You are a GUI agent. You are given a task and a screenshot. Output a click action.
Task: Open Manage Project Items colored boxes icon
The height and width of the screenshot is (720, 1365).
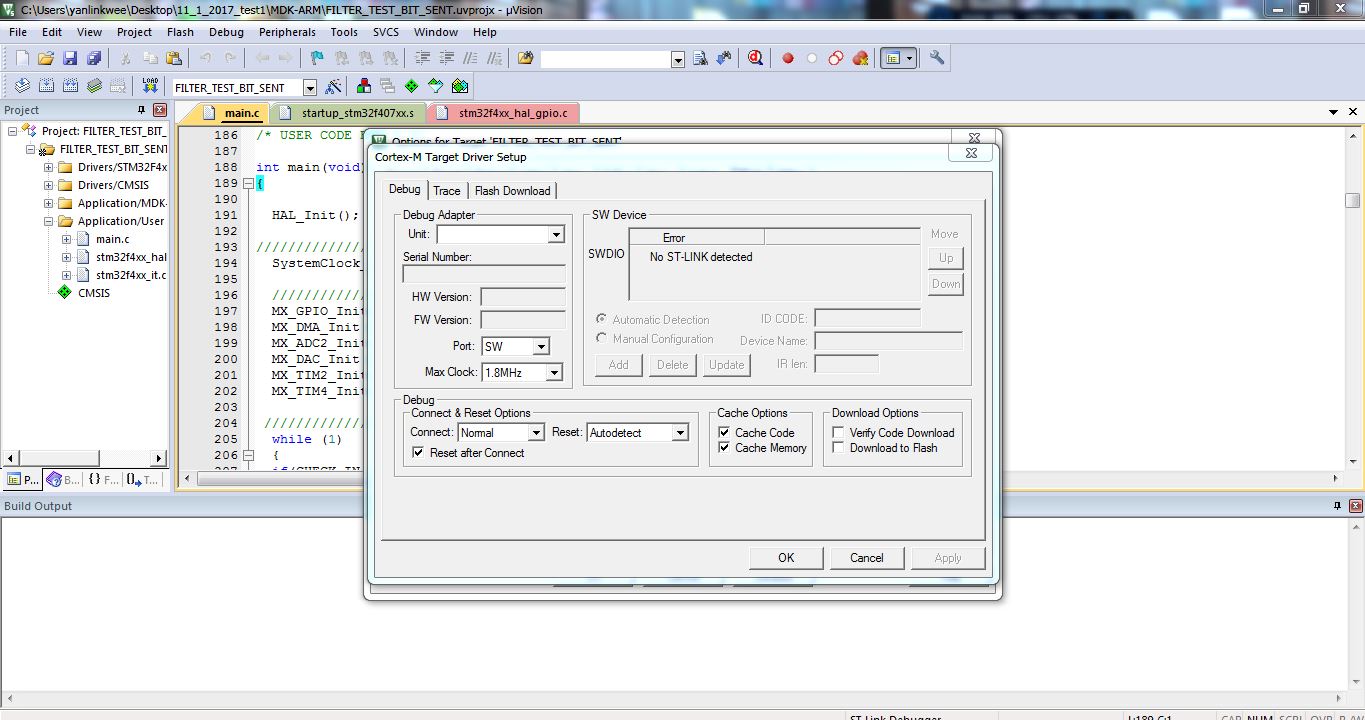click(x=364, y=87)
